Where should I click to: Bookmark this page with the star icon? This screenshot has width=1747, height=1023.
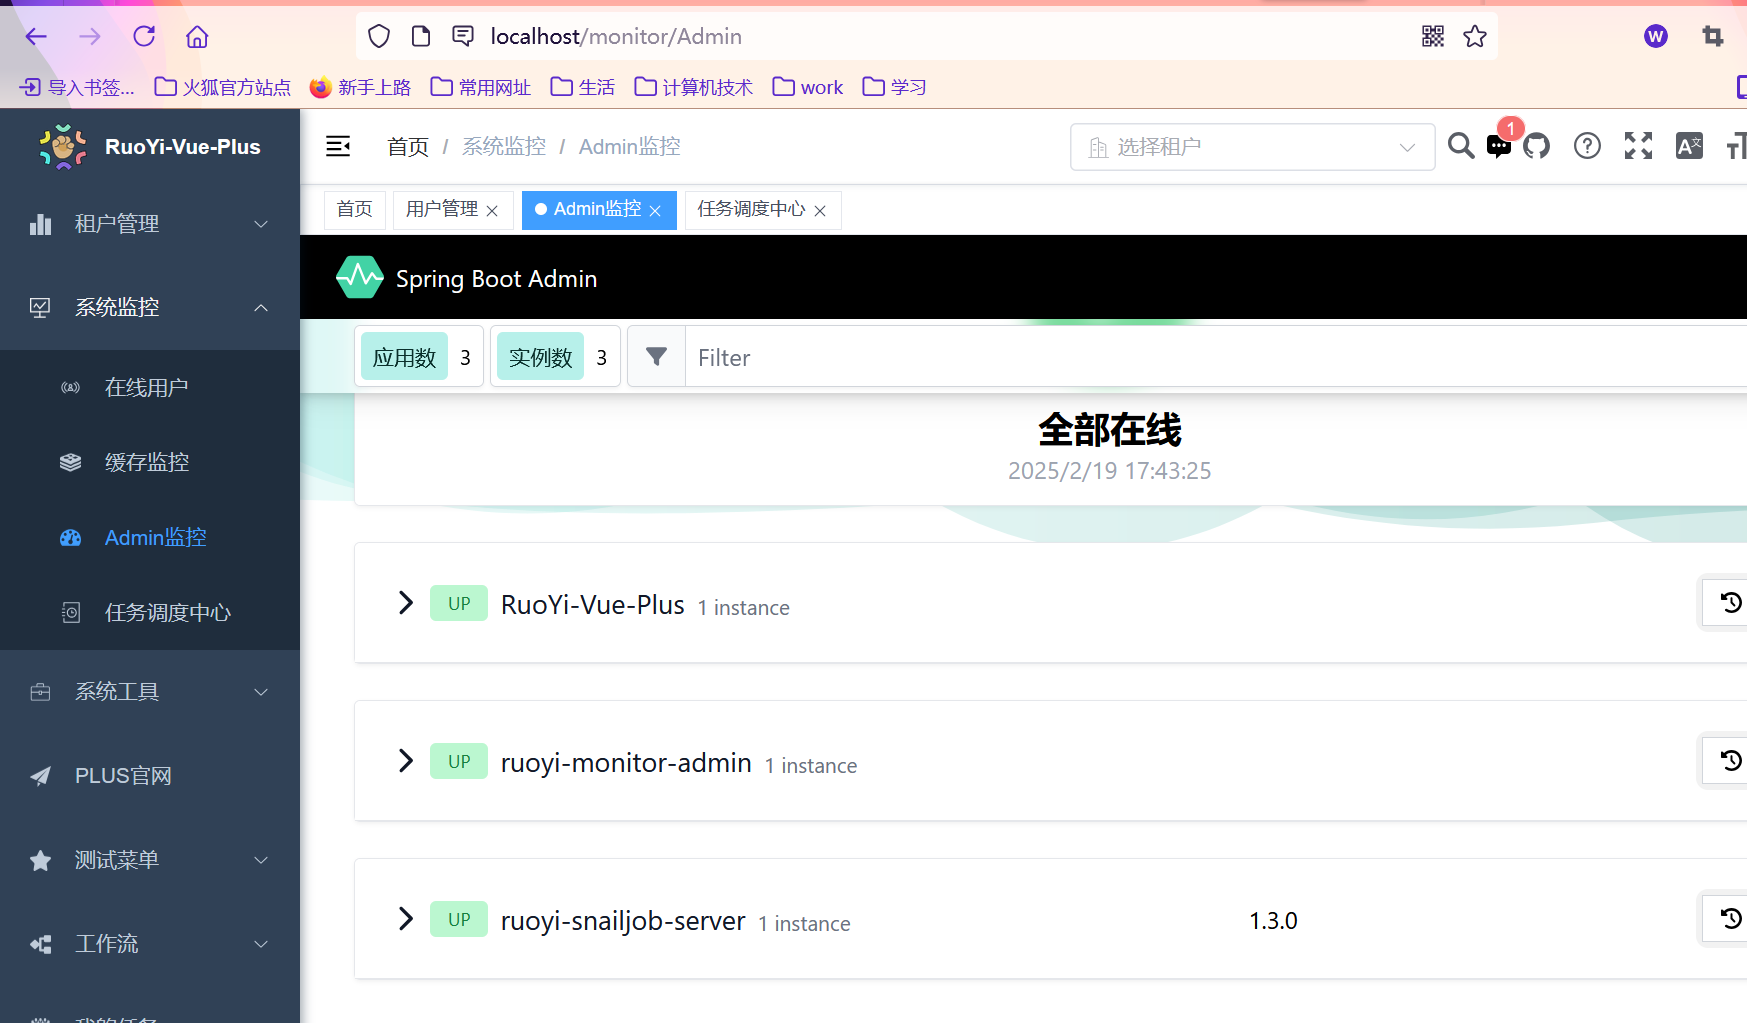click(1475, 37)
